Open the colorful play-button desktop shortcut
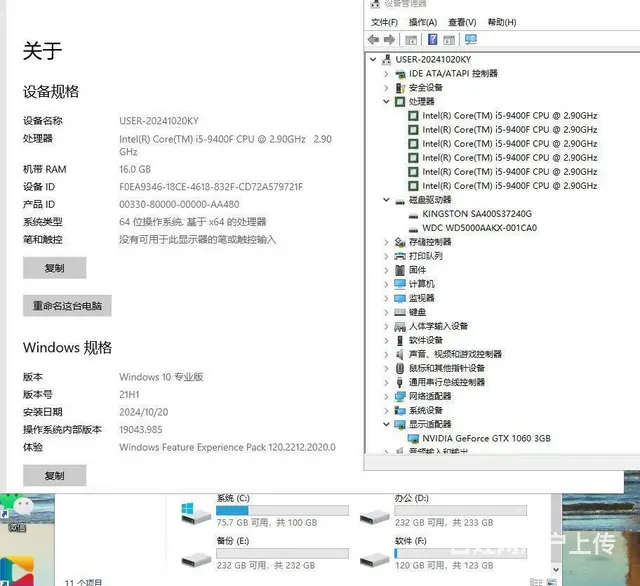 point(17,571)
